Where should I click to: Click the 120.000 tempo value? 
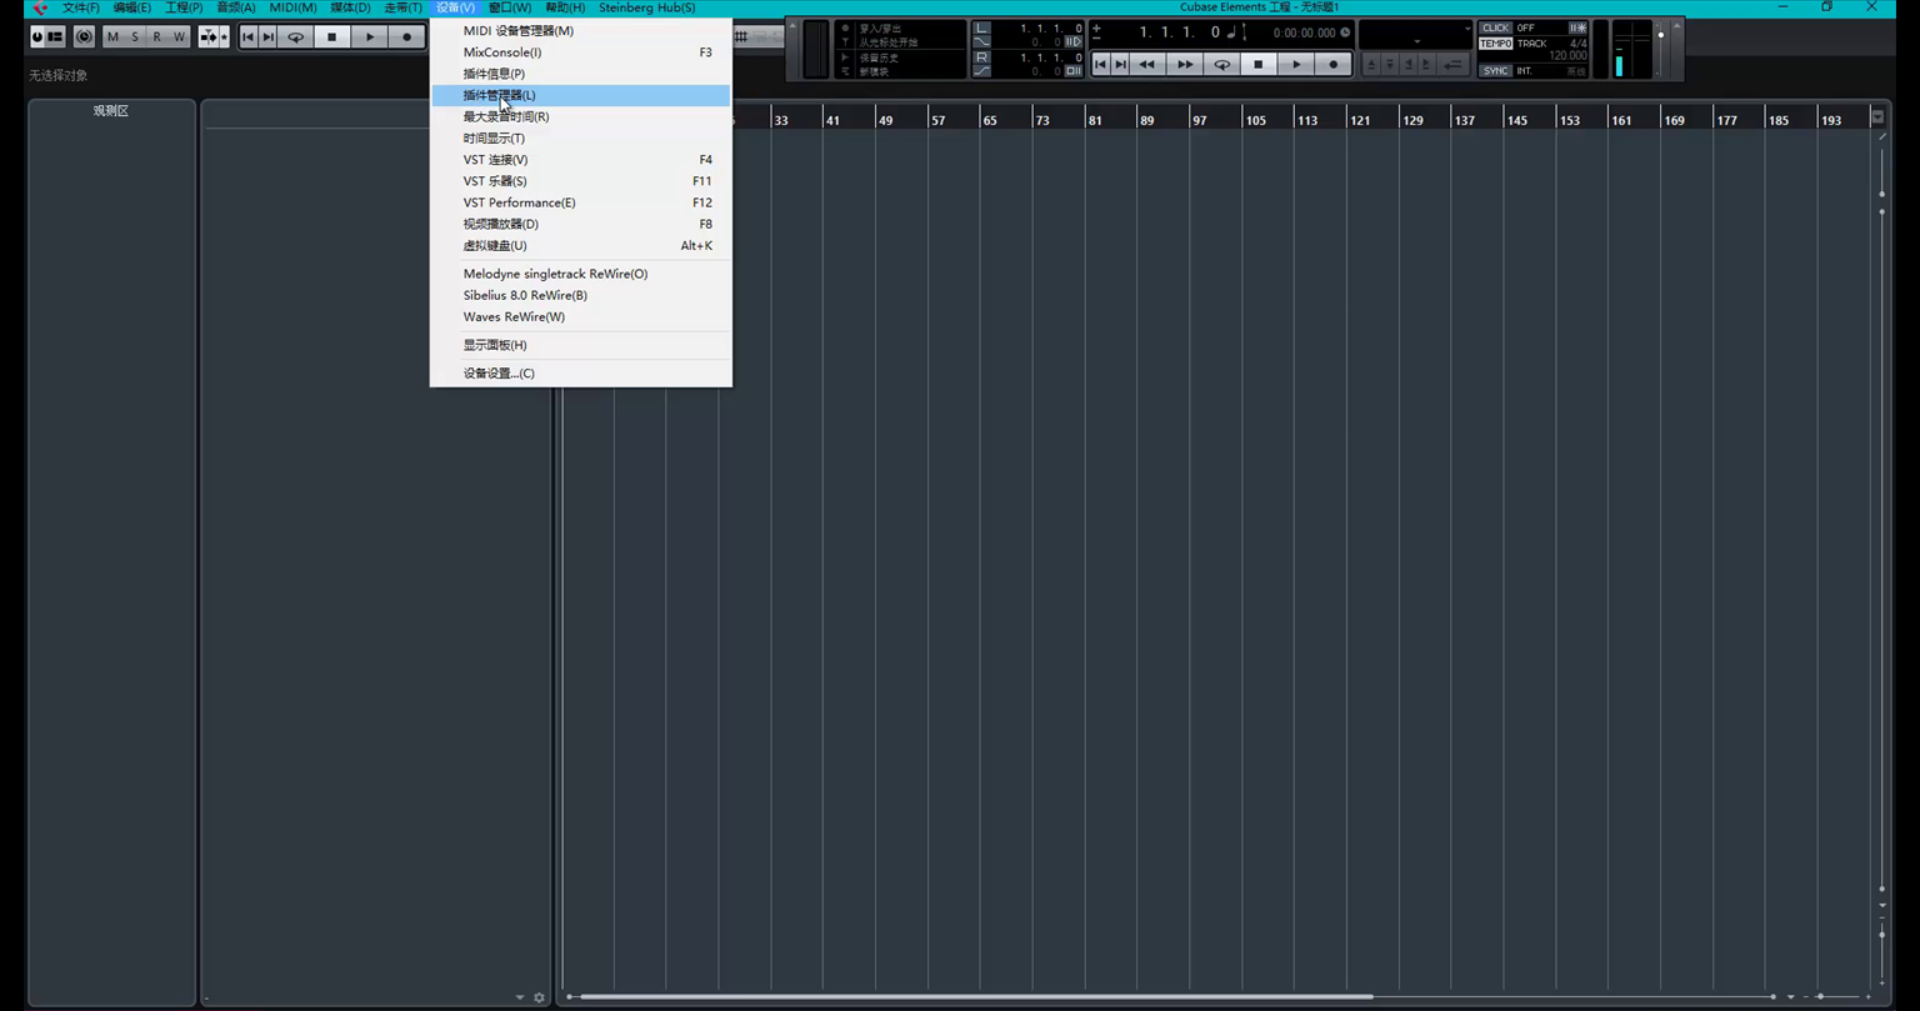pos(1568,56)
